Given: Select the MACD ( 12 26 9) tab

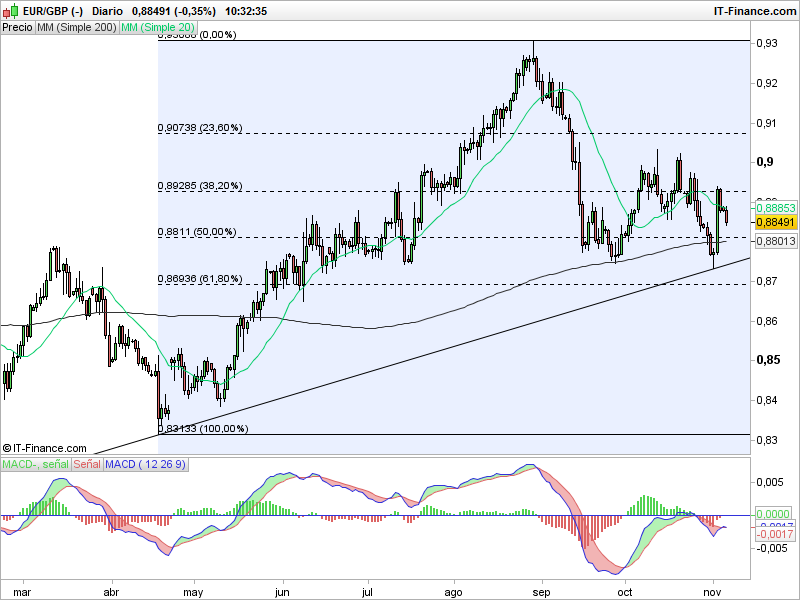Looking at the screenshot, I should click(x=146, y=464).
